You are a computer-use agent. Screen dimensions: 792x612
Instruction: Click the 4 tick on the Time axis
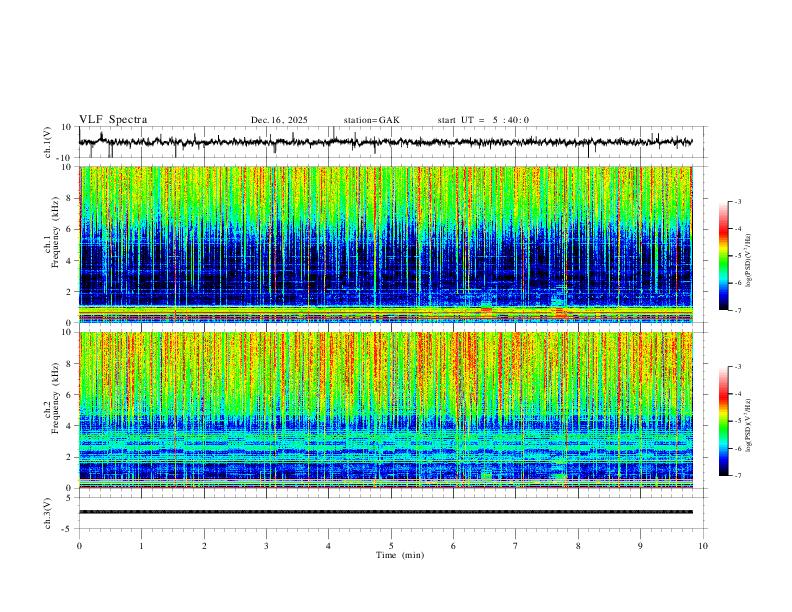[329, 546]
